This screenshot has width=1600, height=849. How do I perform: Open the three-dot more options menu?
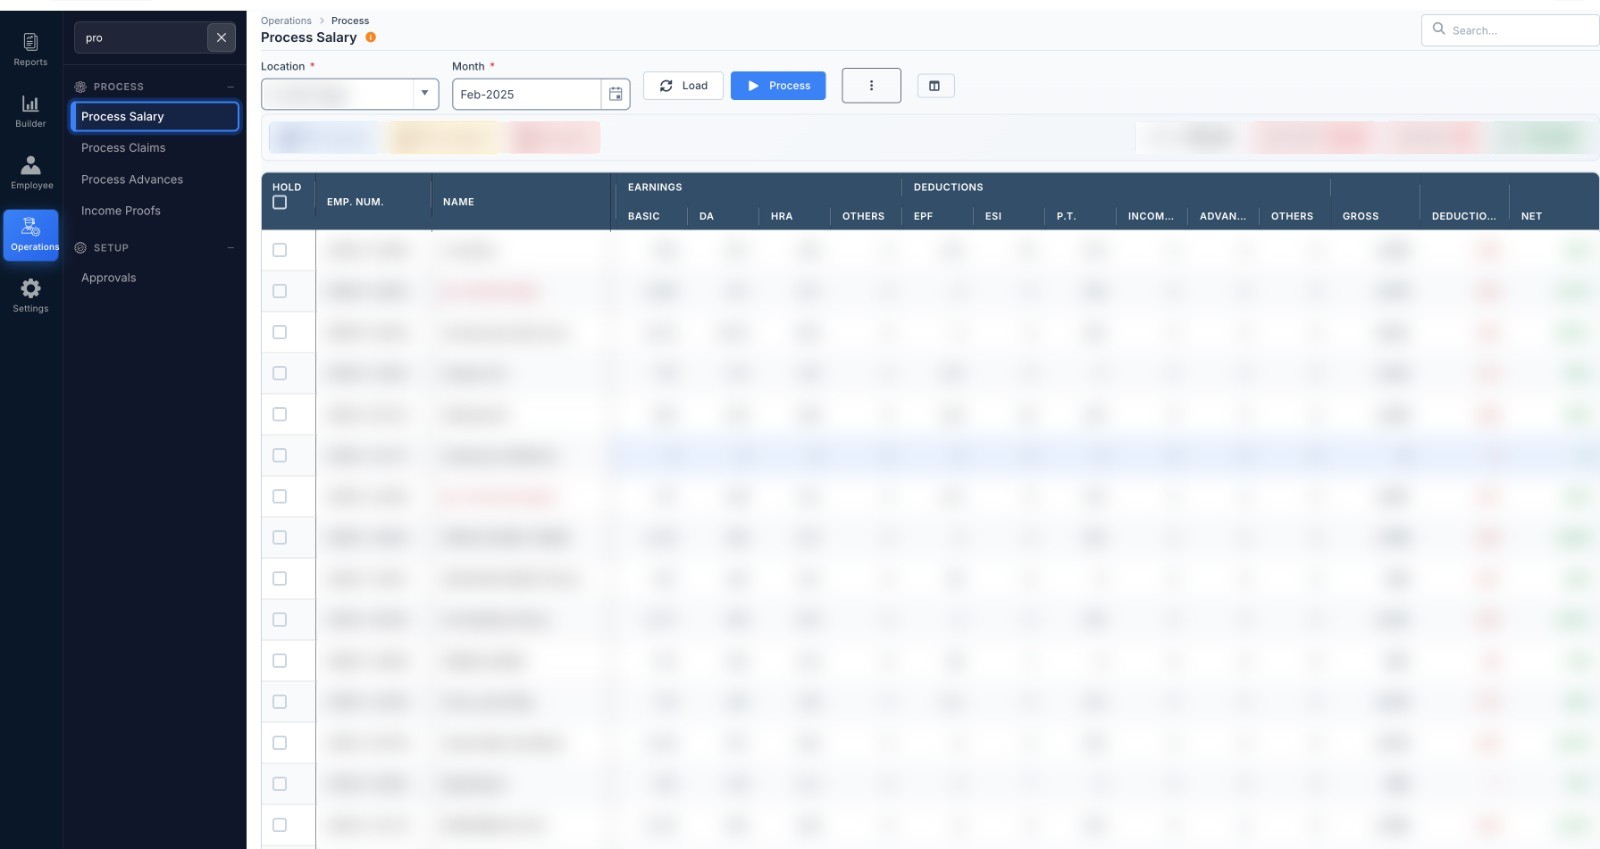tap(871, 86)
